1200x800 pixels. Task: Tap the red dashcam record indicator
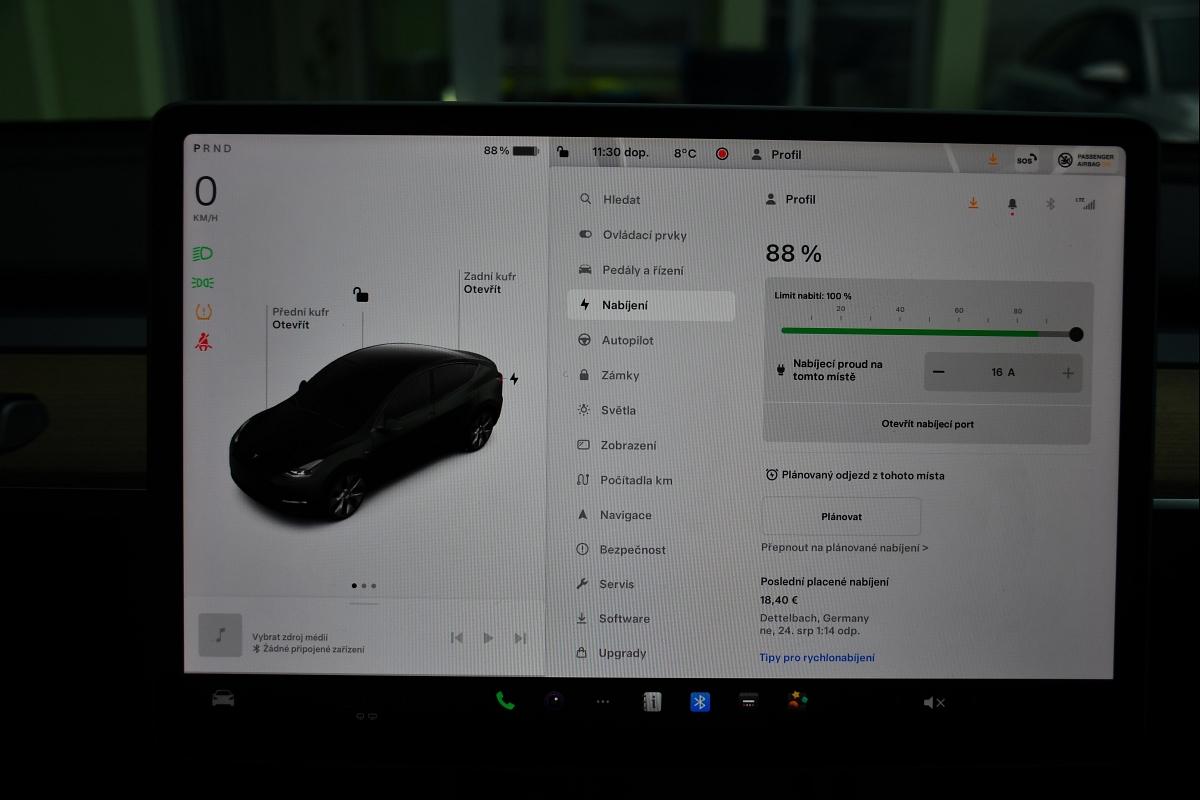tap(722, 154)
